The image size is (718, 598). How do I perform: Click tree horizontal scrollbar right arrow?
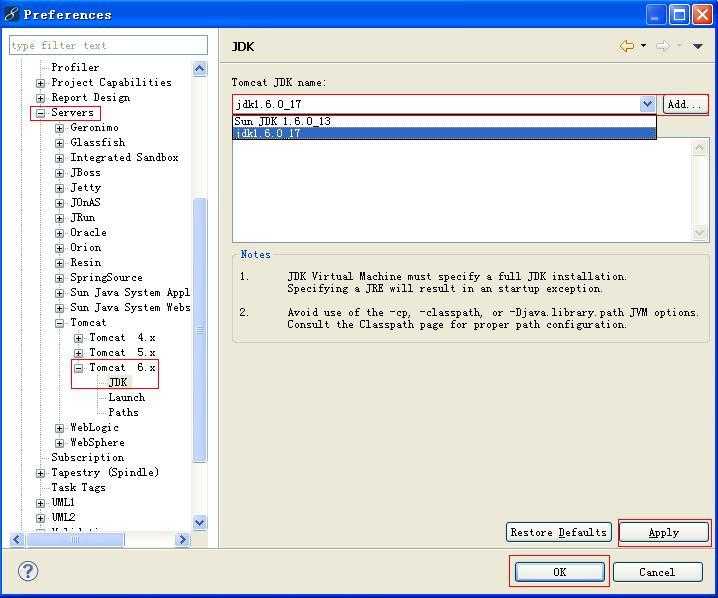coord(182,540)
